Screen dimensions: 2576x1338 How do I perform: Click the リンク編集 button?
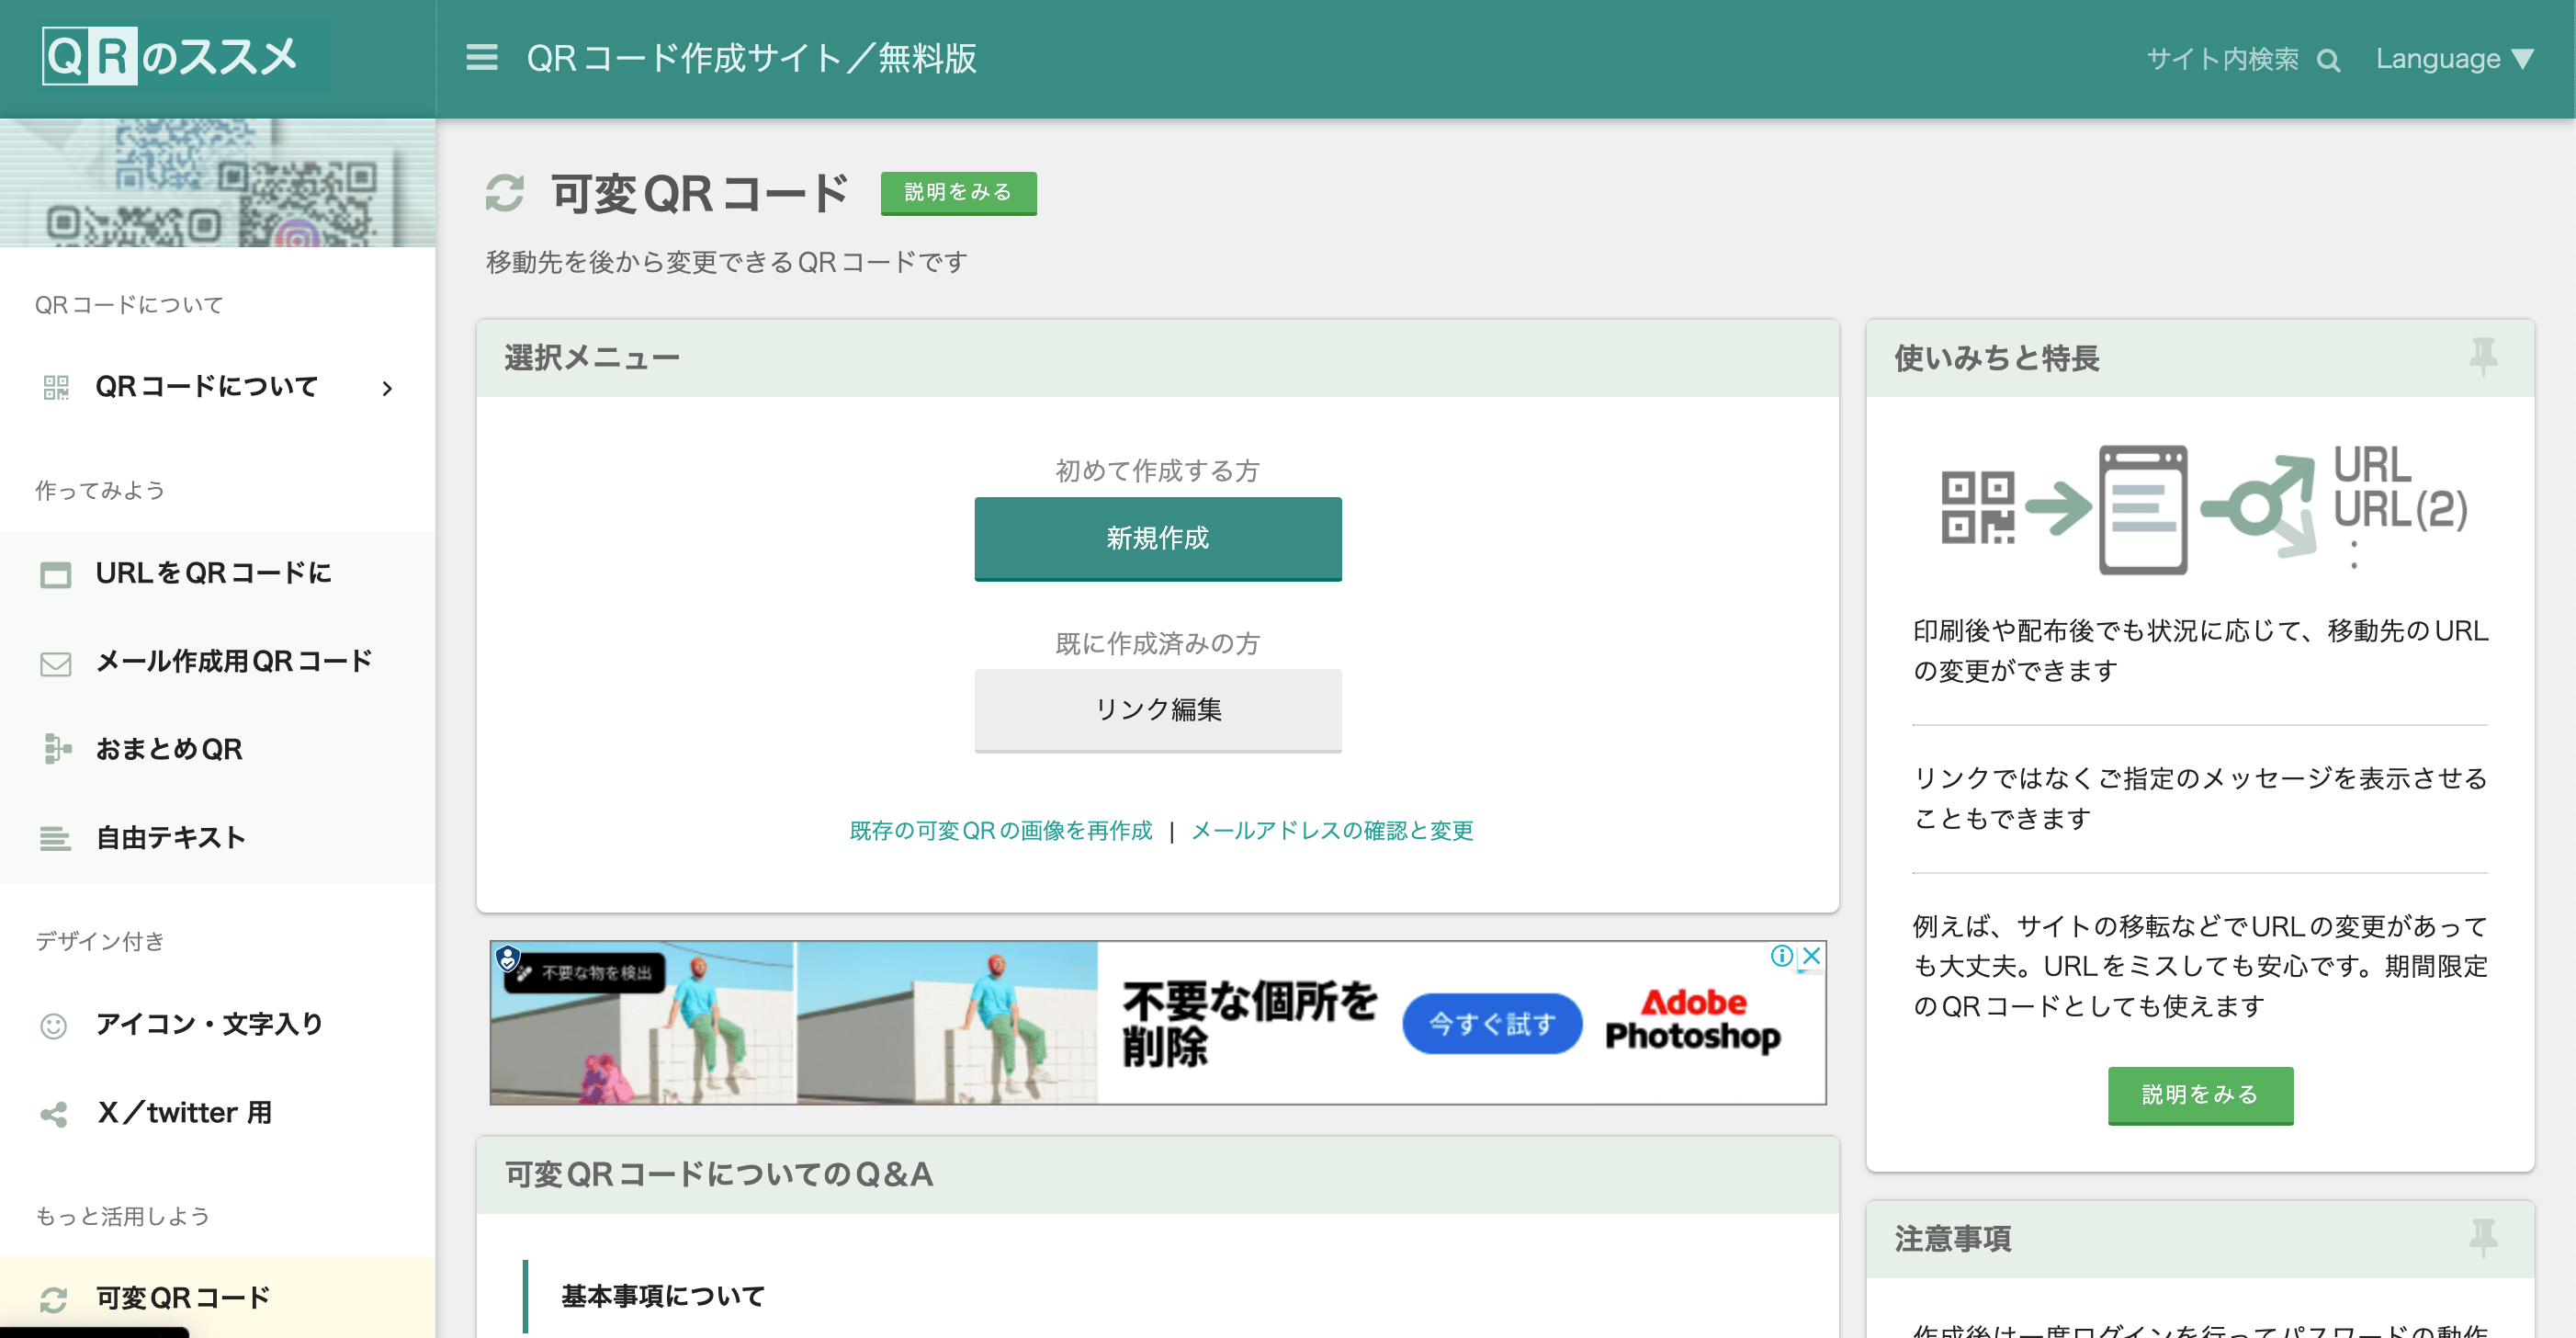click(x=1157, y=710)
